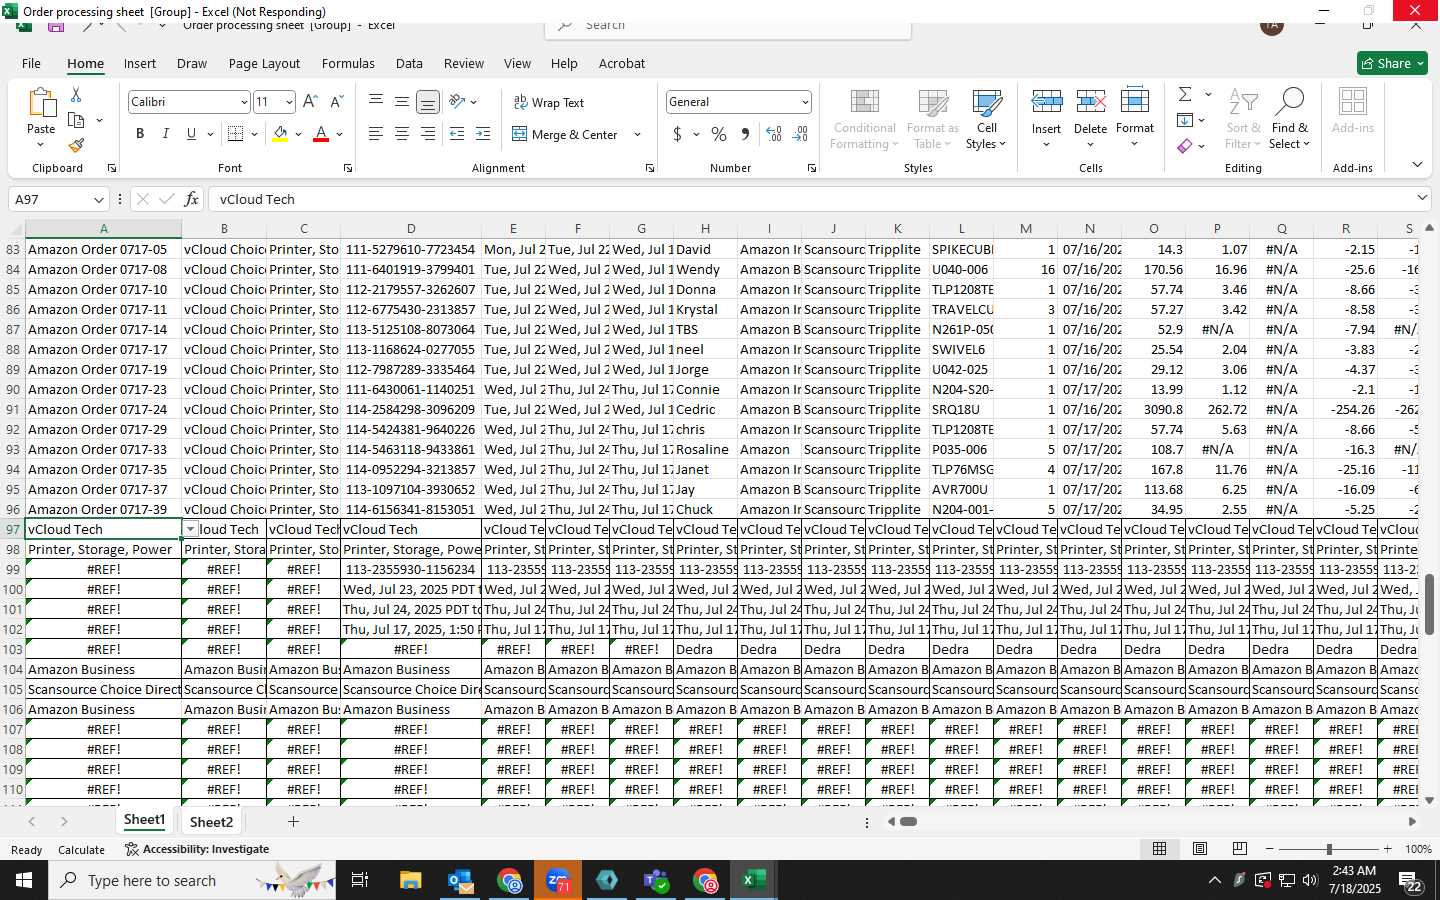Open the Data ribbon tab

pyautogui.click(x=409, y=63)
